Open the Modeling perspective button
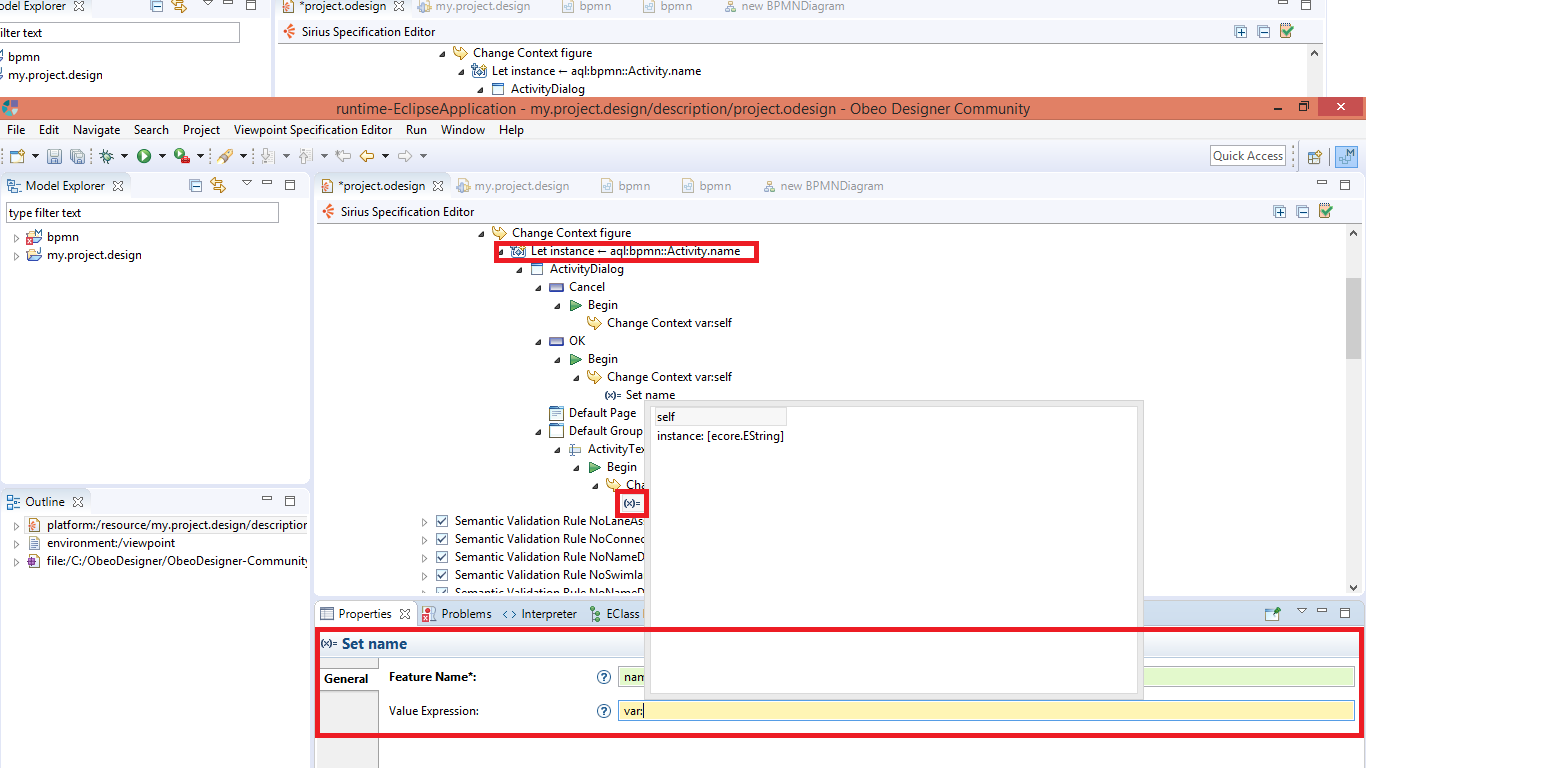The width and height of the screenshot is (1548, 768). click(1346, 156)
